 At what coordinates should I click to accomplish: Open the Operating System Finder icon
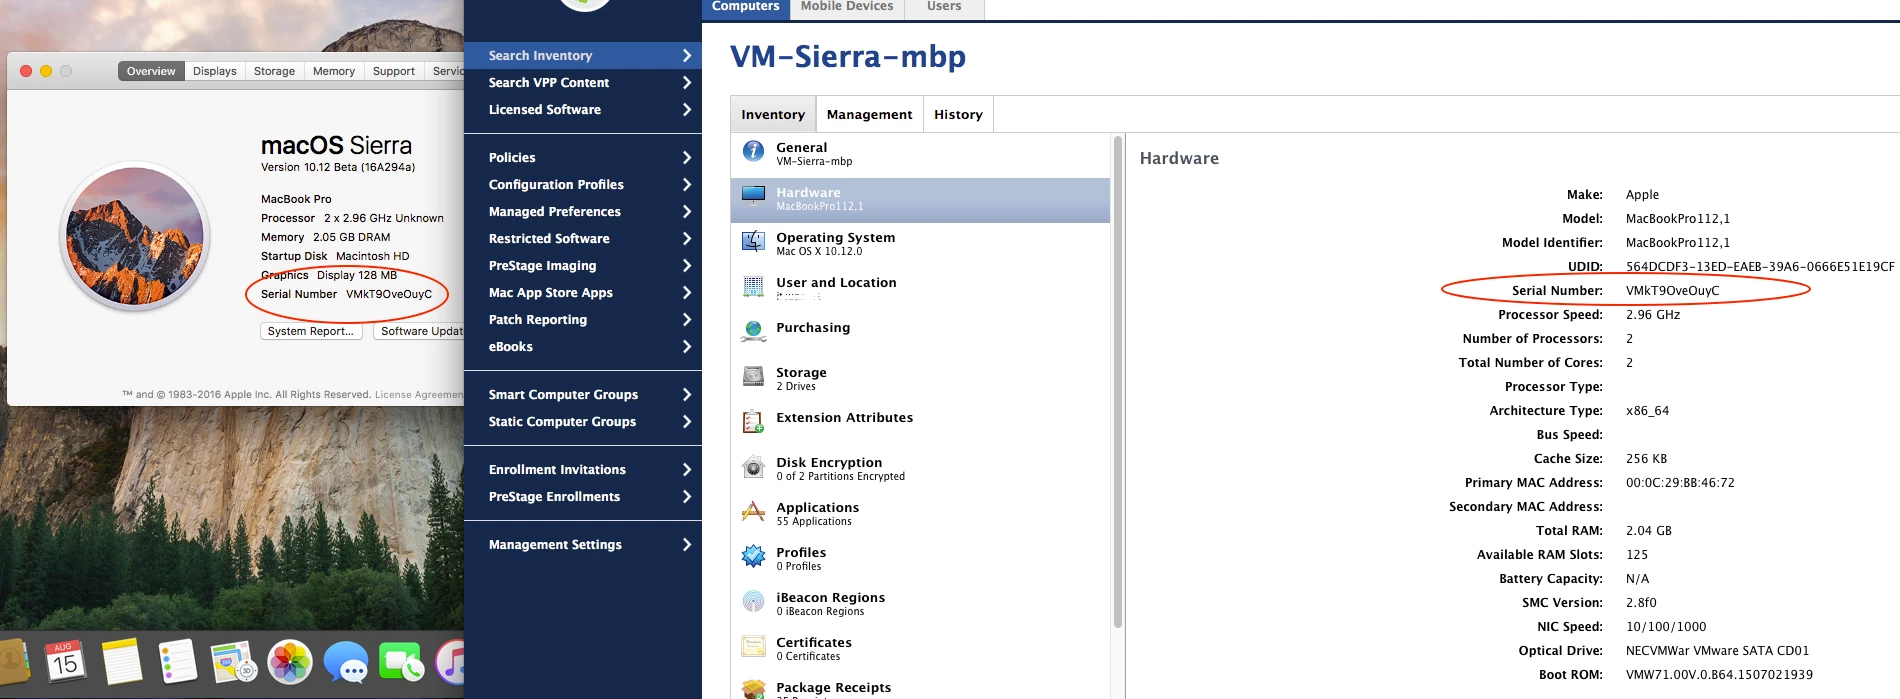(753, 241)
